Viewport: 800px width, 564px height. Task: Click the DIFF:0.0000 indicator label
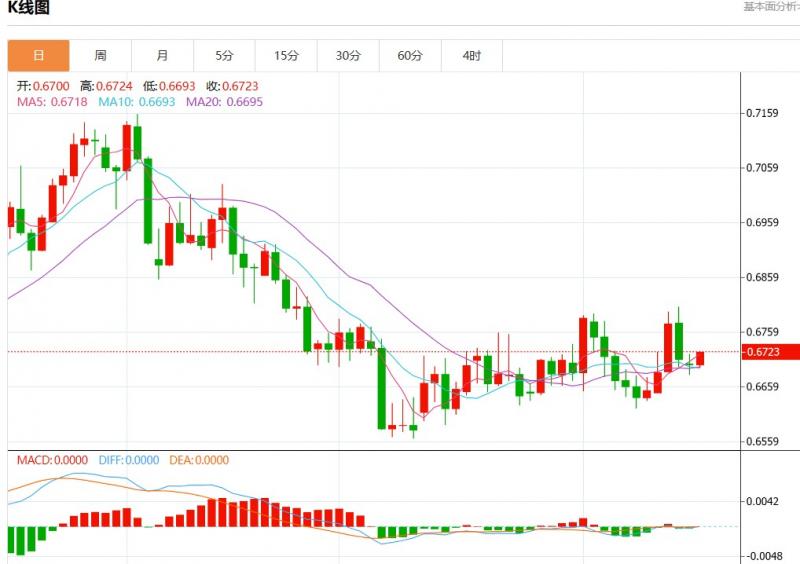(129, 460)
